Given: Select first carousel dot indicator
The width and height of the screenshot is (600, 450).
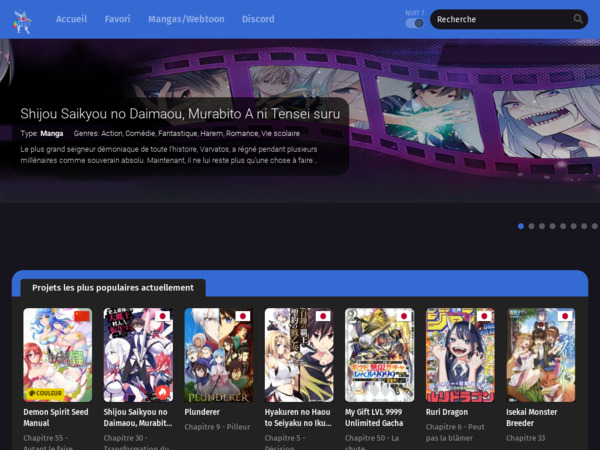Looking at the screenshot, I should pos(521,226).
